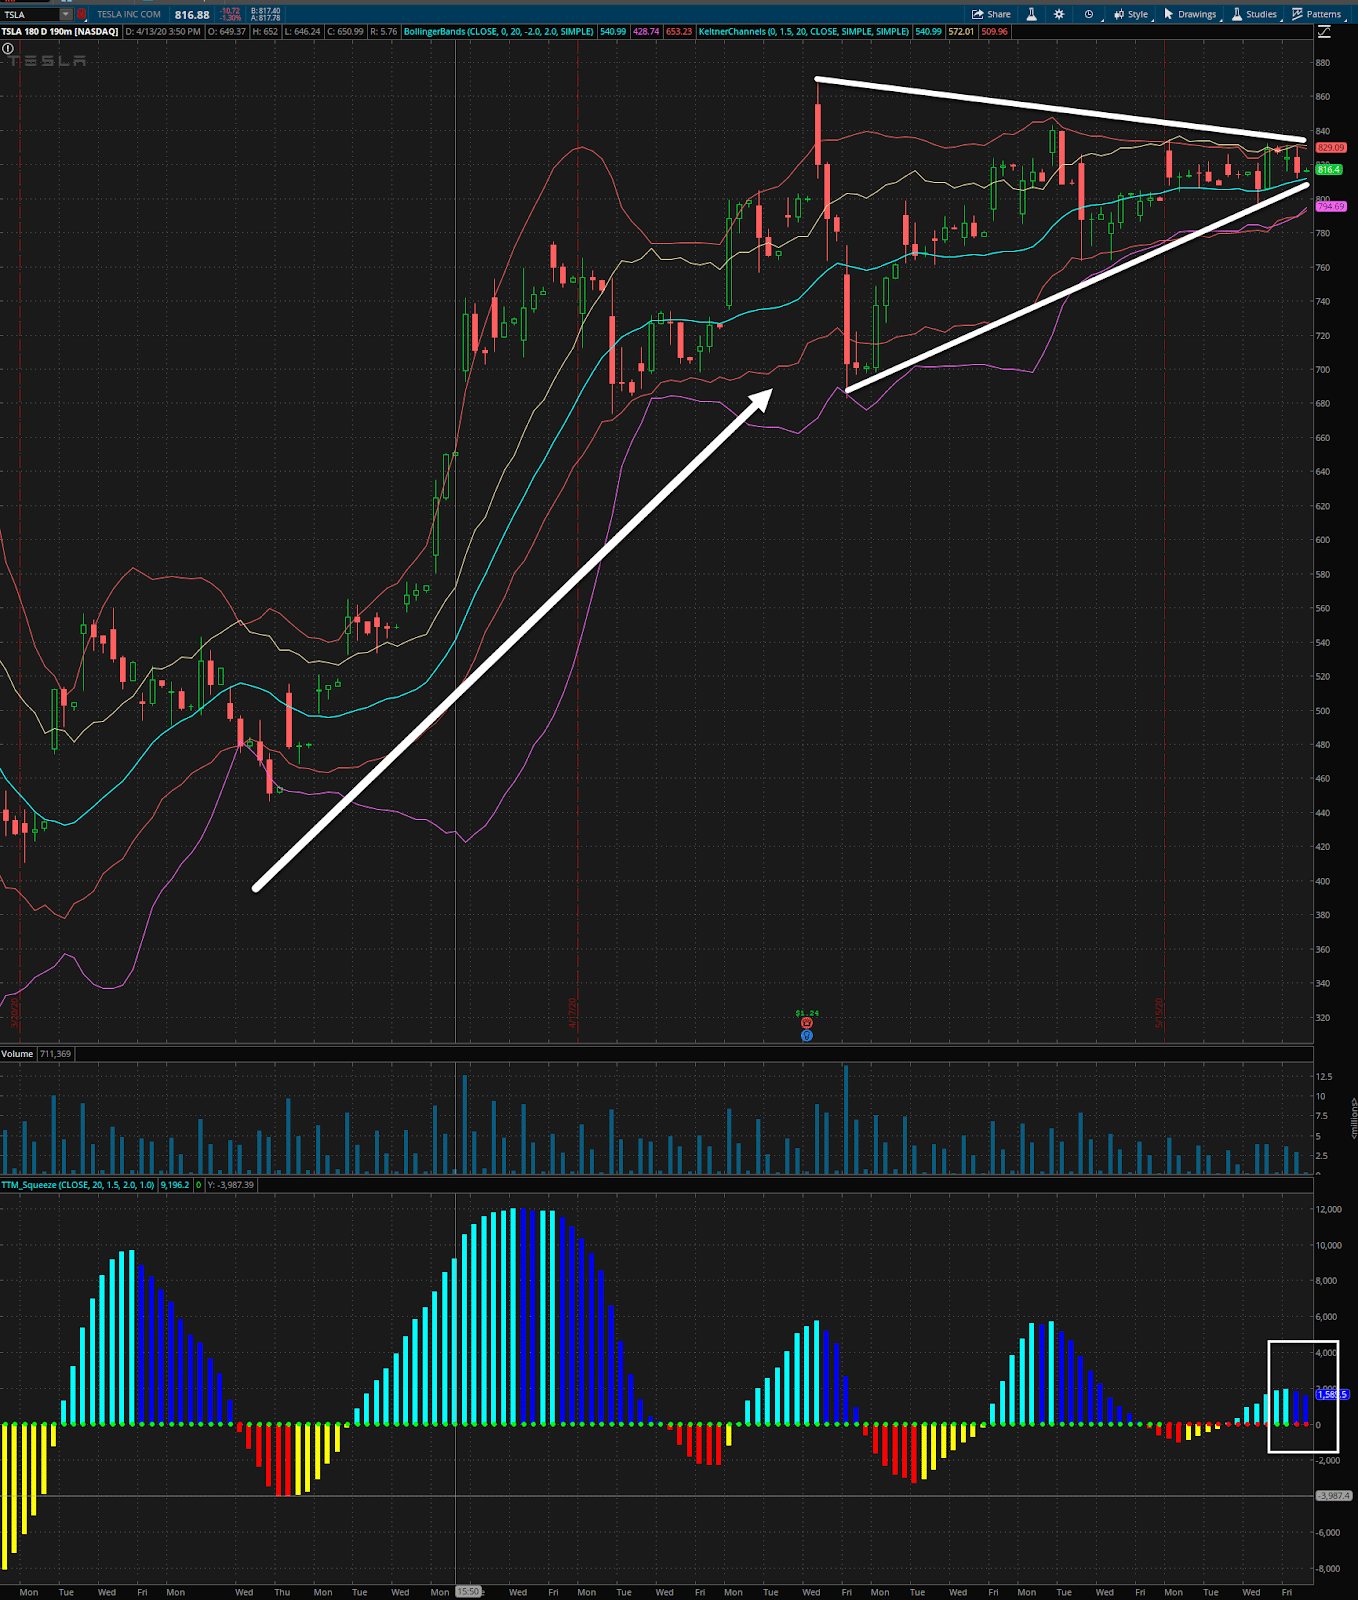
Task: Click the Keltner value 572.01
Action: (x=961, y=32)
